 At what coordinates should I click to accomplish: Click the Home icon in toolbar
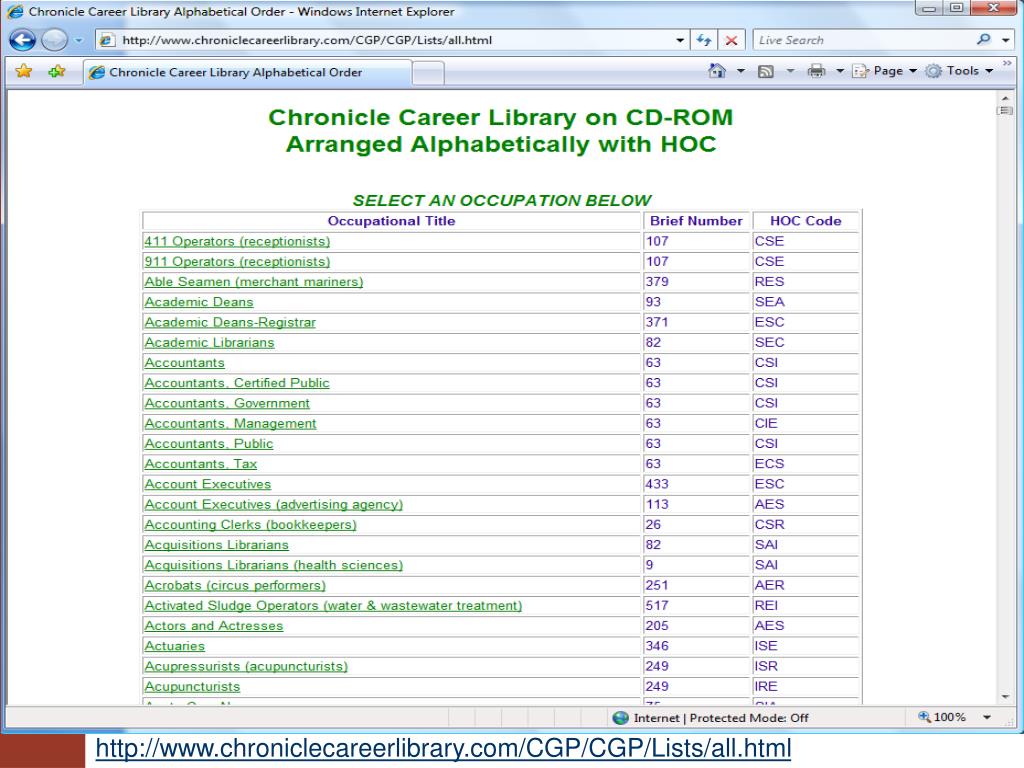tap(717, 71)
